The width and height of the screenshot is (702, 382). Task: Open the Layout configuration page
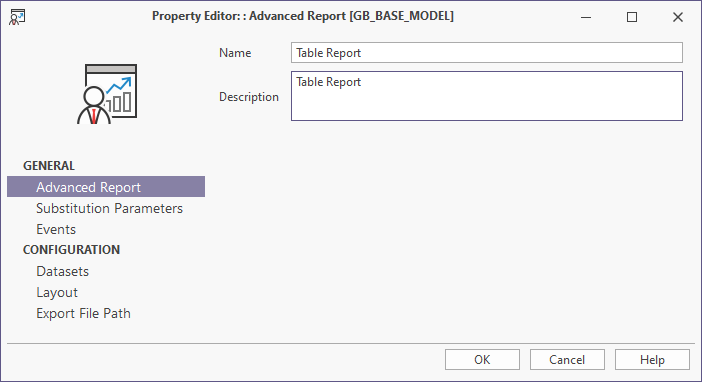pyautogui.click(x=57, y=292)
